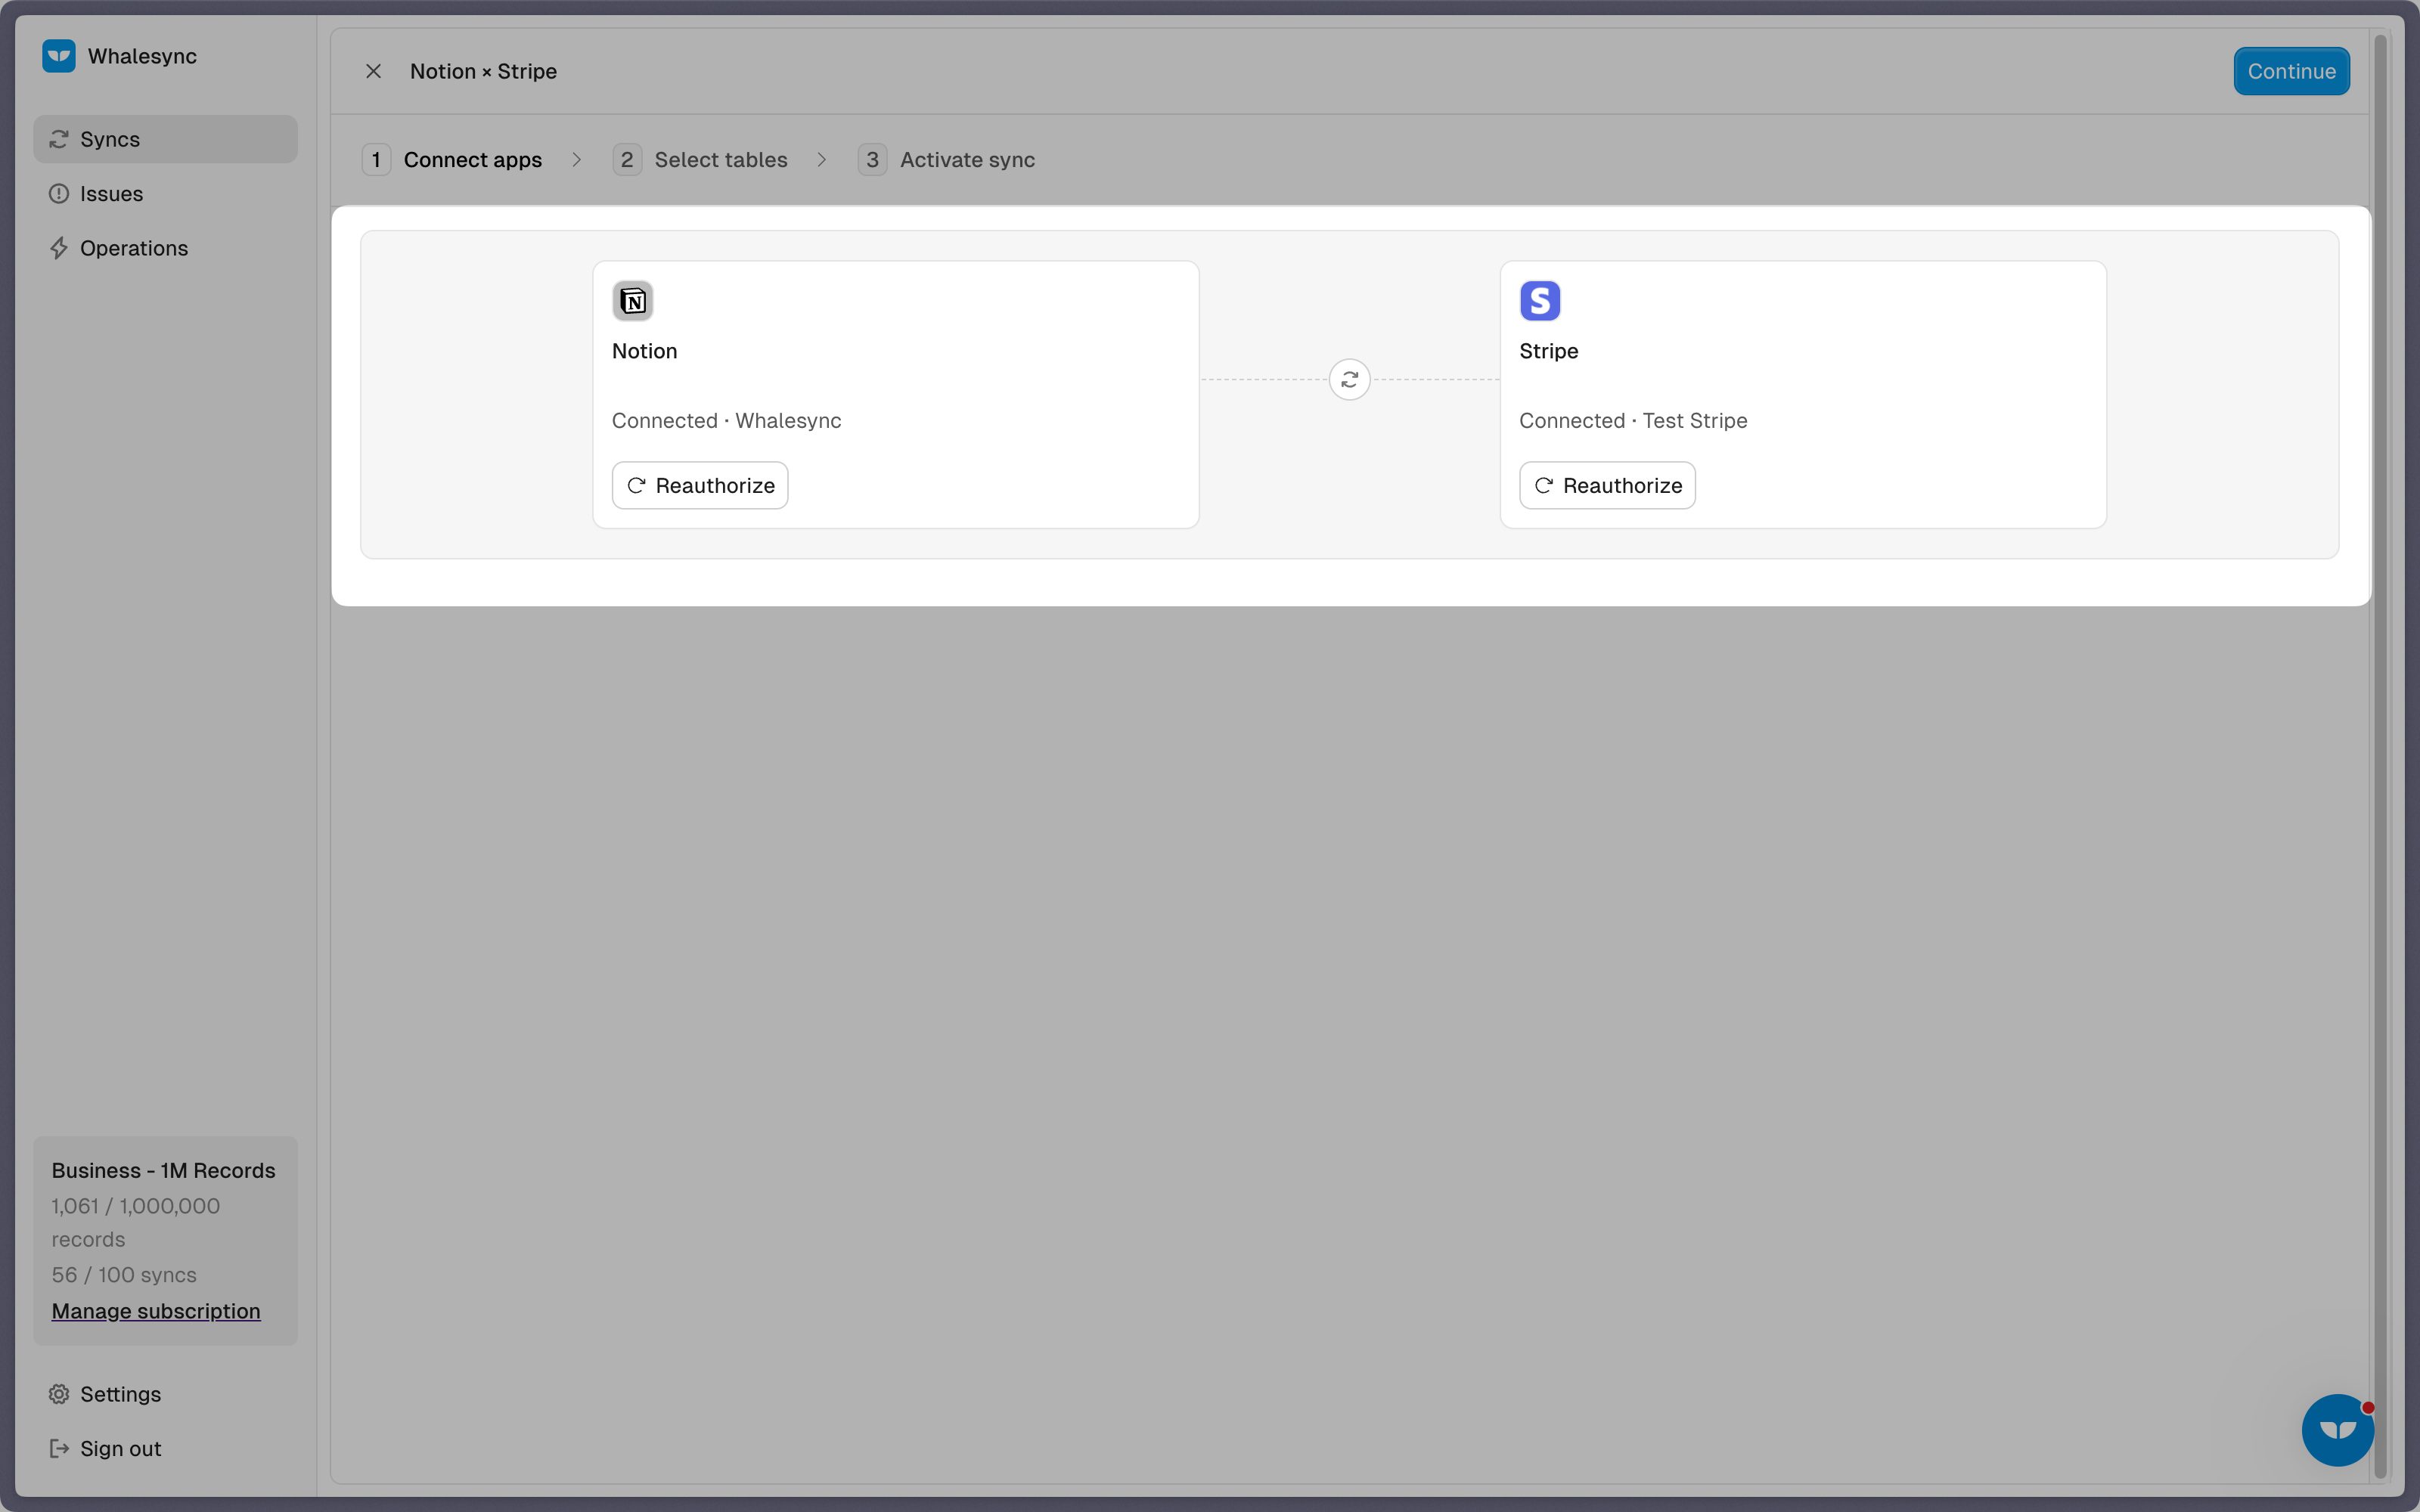Click the 'Connected · Test Stripe' status text
2420x1512 pixels.
(x=1633, y=421)
